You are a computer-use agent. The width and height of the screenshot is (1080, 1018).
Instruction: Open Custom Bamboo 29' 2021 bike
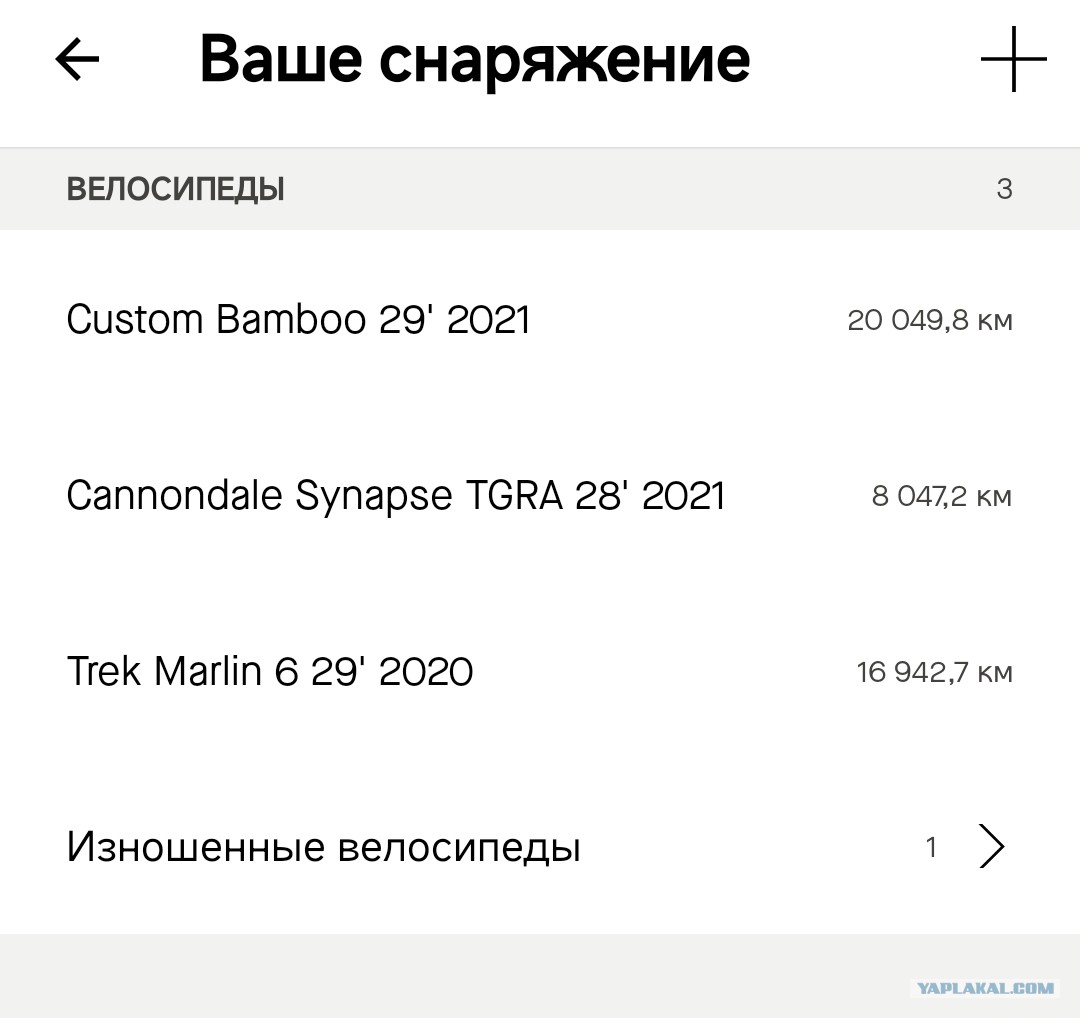[540, 320]
